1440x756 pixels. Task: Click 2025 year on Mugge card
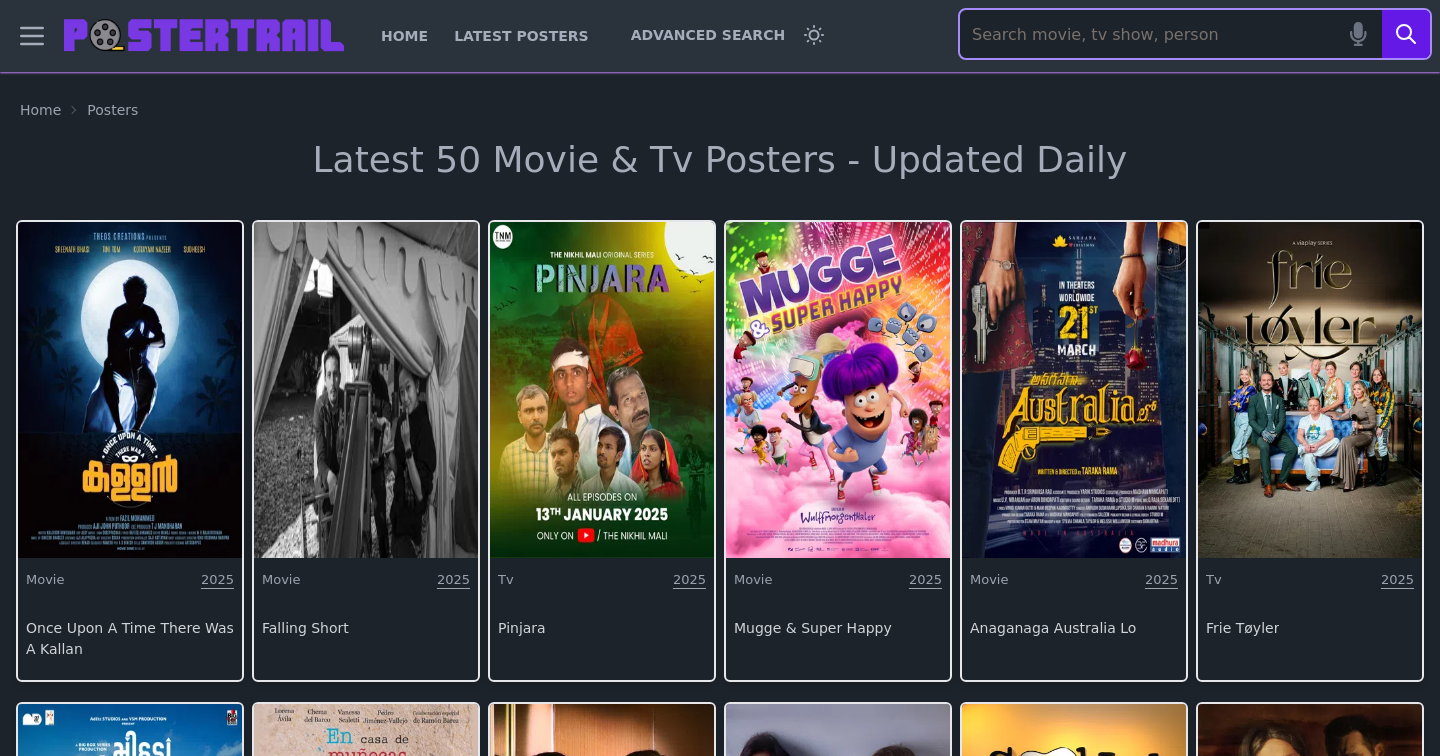point(925,580)
